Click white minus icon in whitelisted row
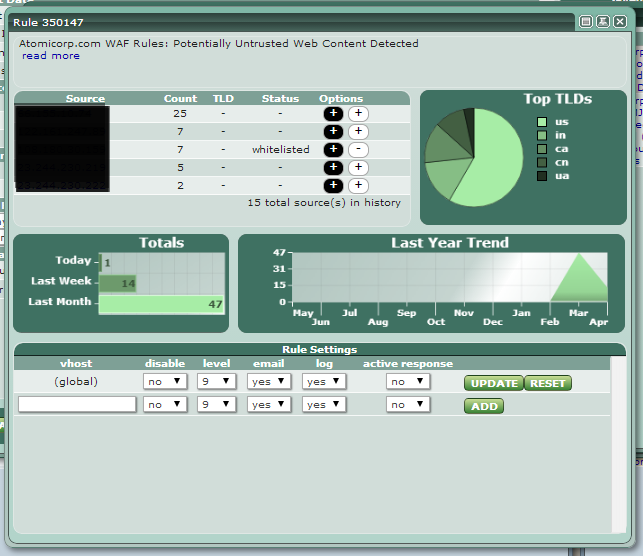The height and width of the screenshot is (556, 643). click(358, 150)
